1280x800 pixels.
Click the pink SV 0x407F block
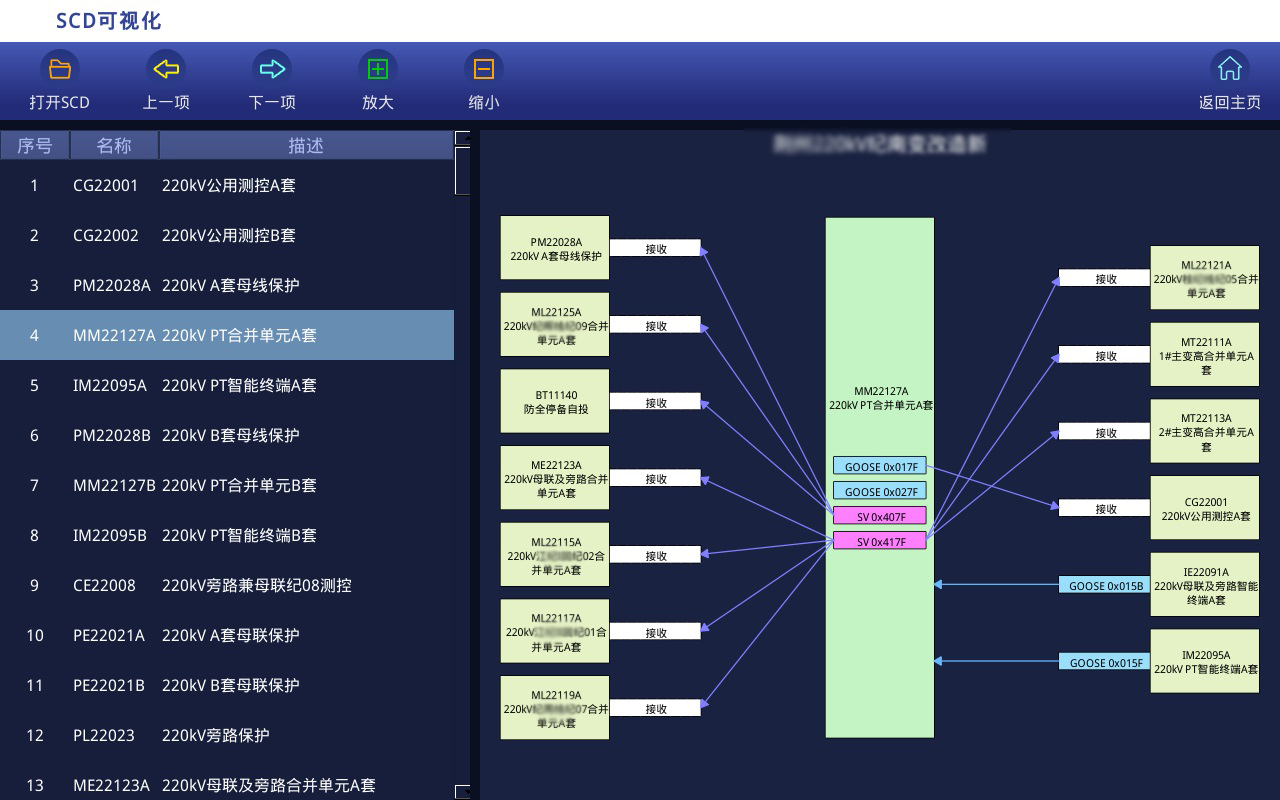(x=880, y=516)
